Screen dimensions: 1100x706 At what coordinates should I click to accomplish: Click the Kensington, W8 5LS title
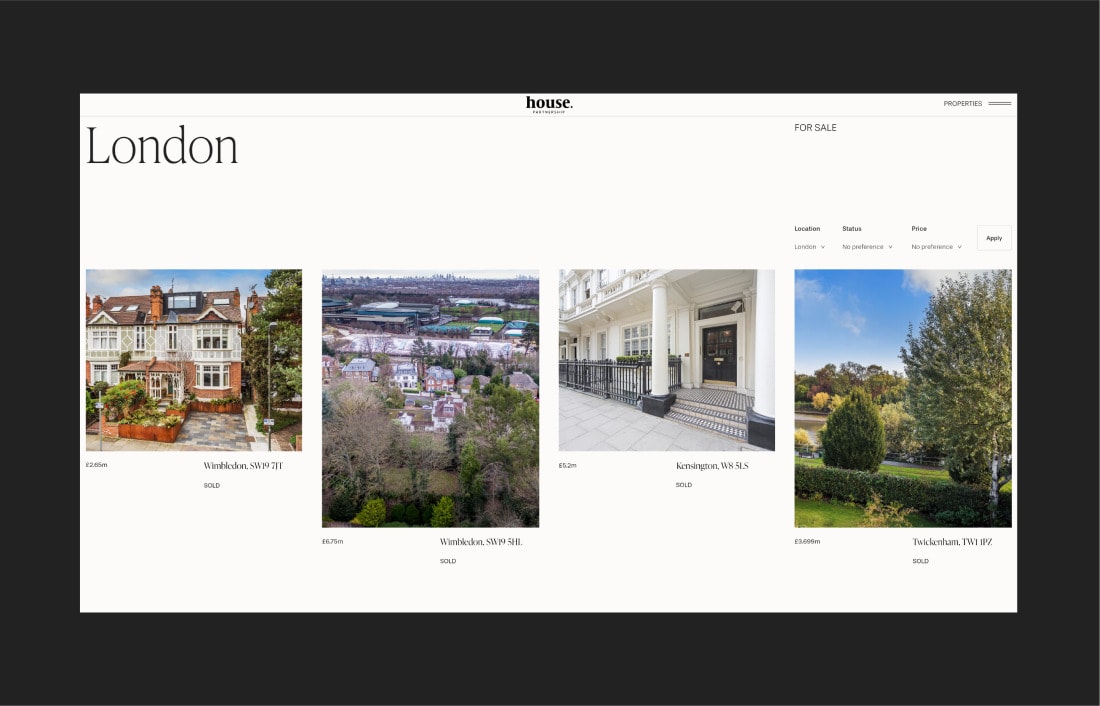tap(711, 466)
